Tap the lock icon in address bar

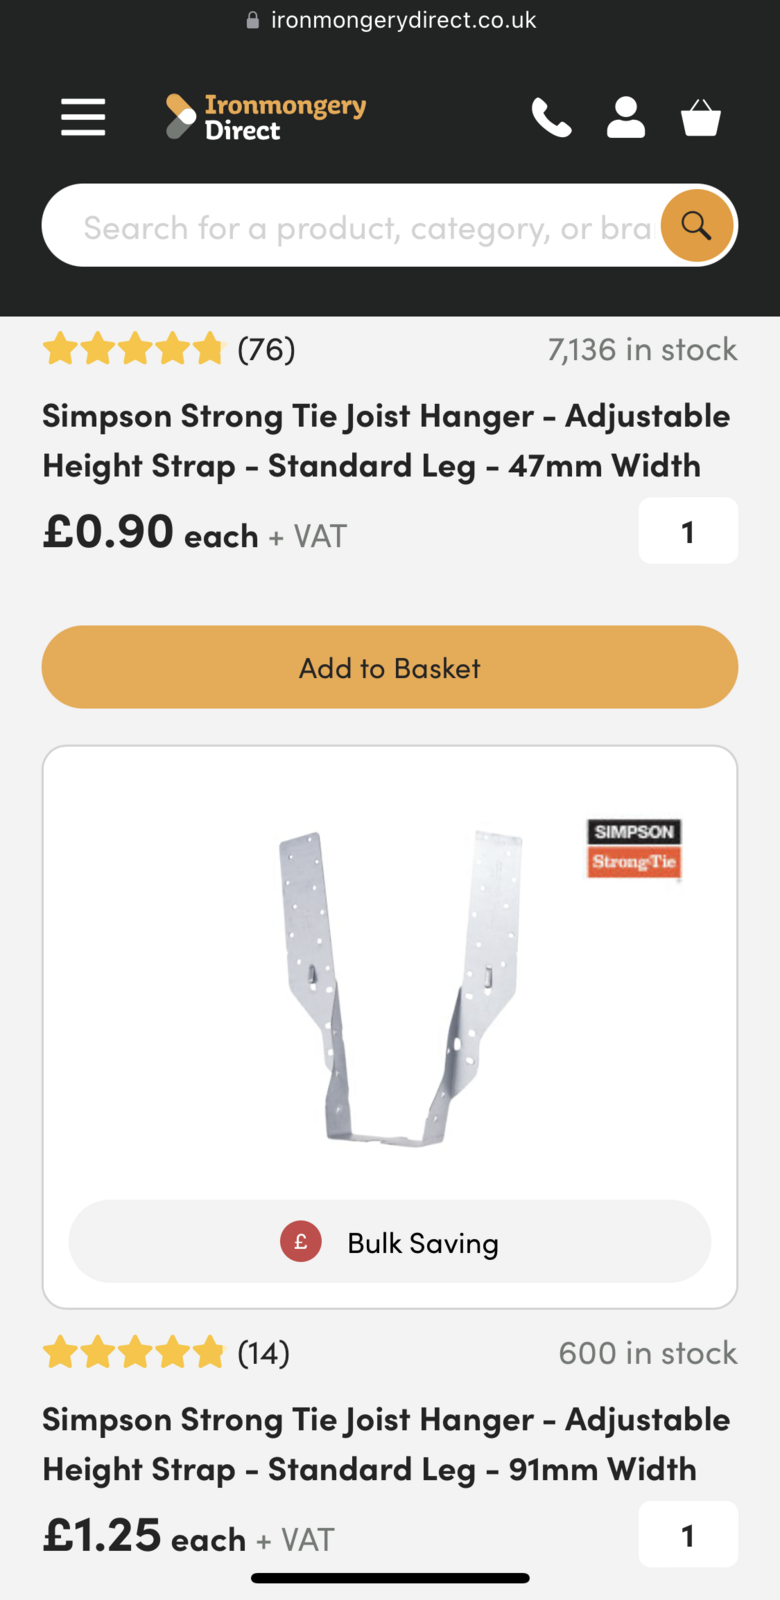[x=253, y=20]
